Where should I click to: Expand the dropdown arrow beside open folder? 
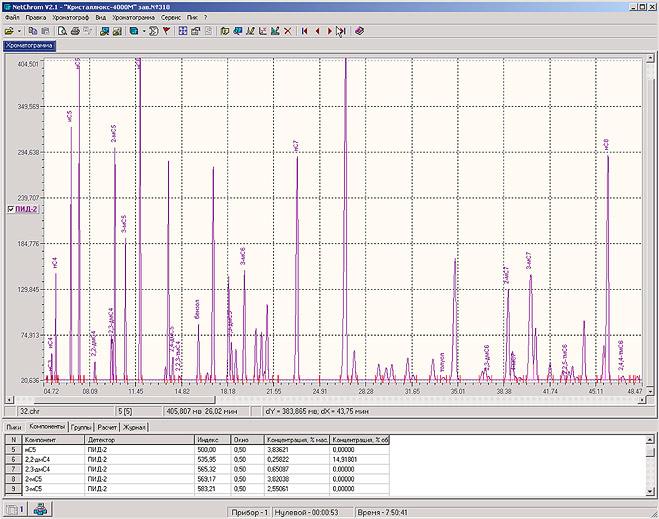click(x=21, y=31)
